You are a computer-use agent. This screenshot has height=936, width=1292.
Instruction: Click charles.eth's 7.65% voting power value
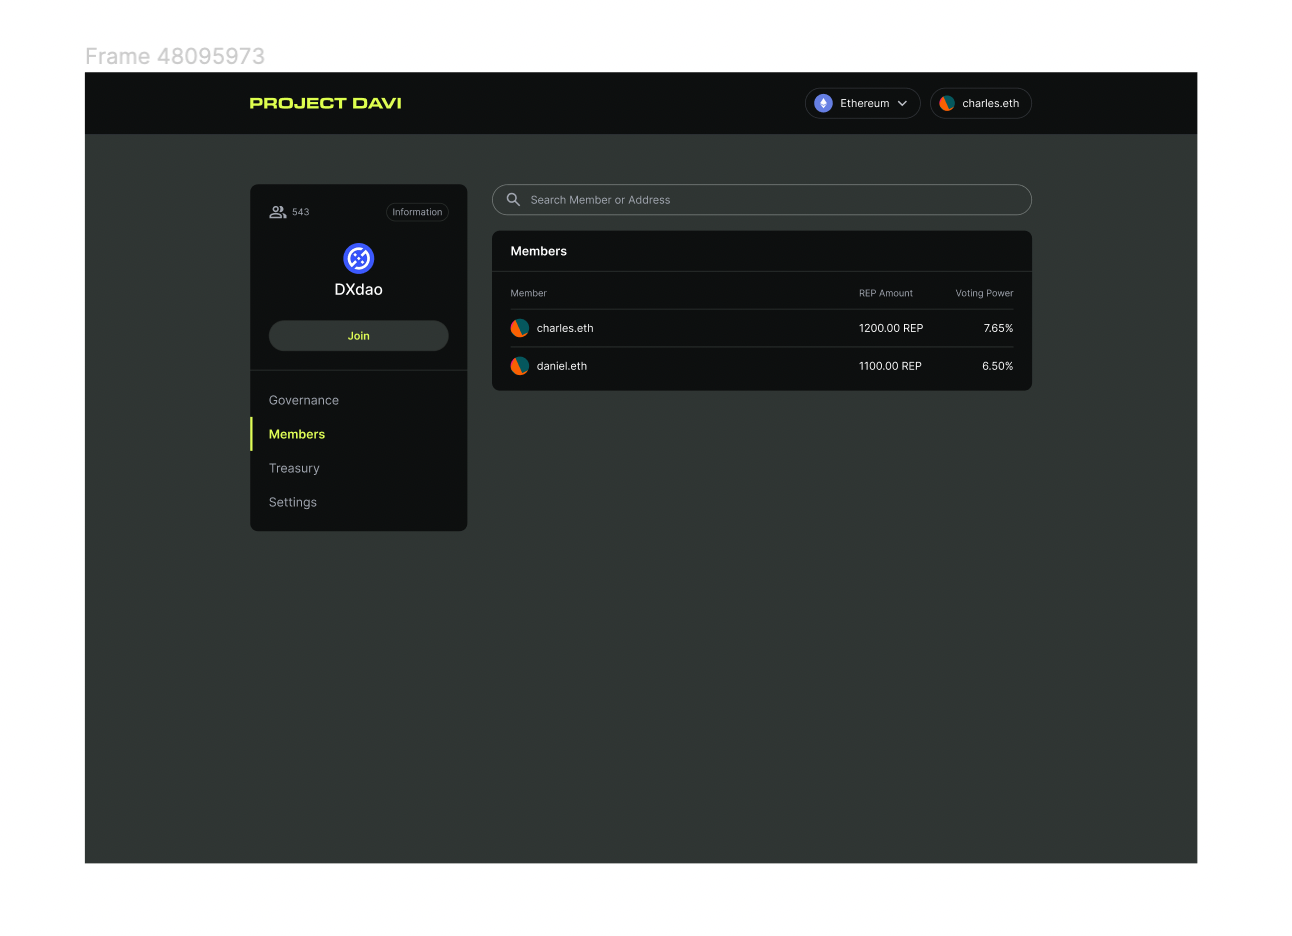(x=998, y=327)
